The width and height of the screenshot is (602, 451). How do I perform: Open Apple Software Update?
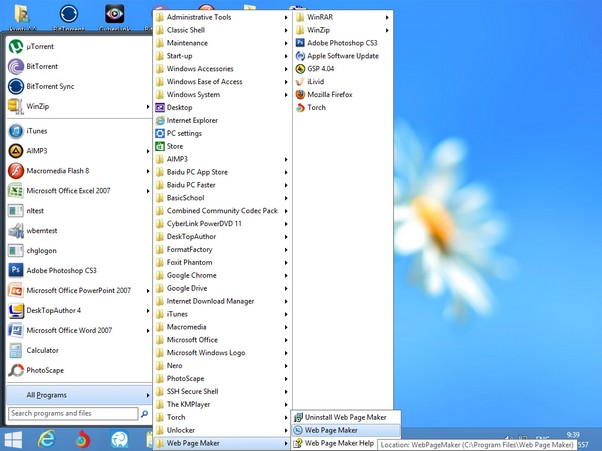(343, 56)
